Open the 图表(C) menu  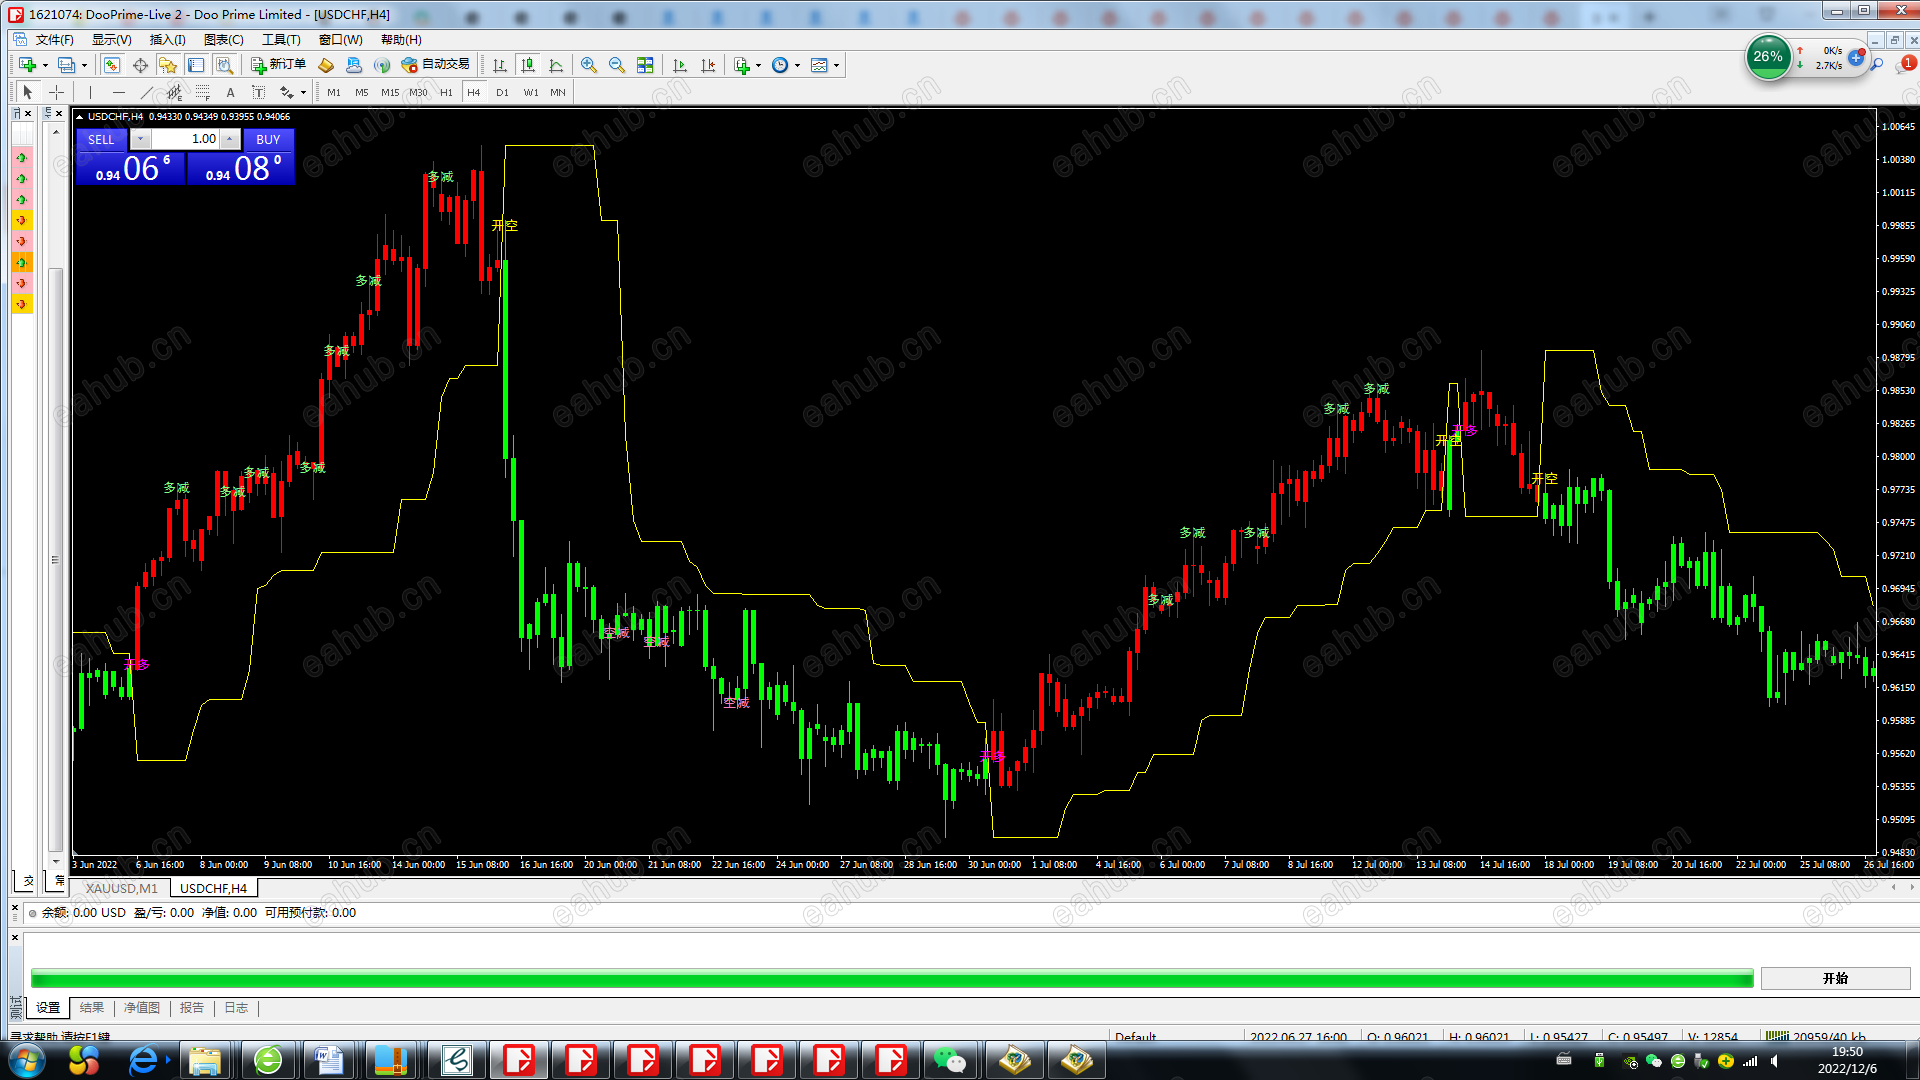point(223,40)
